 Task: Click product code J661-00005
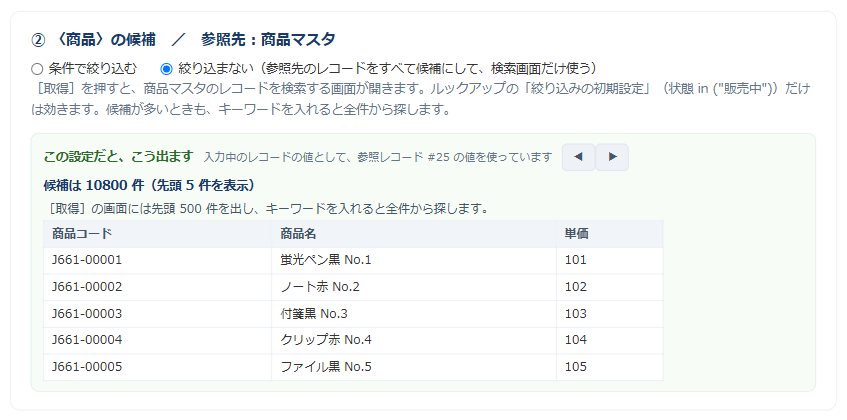[x=87, y=367]
